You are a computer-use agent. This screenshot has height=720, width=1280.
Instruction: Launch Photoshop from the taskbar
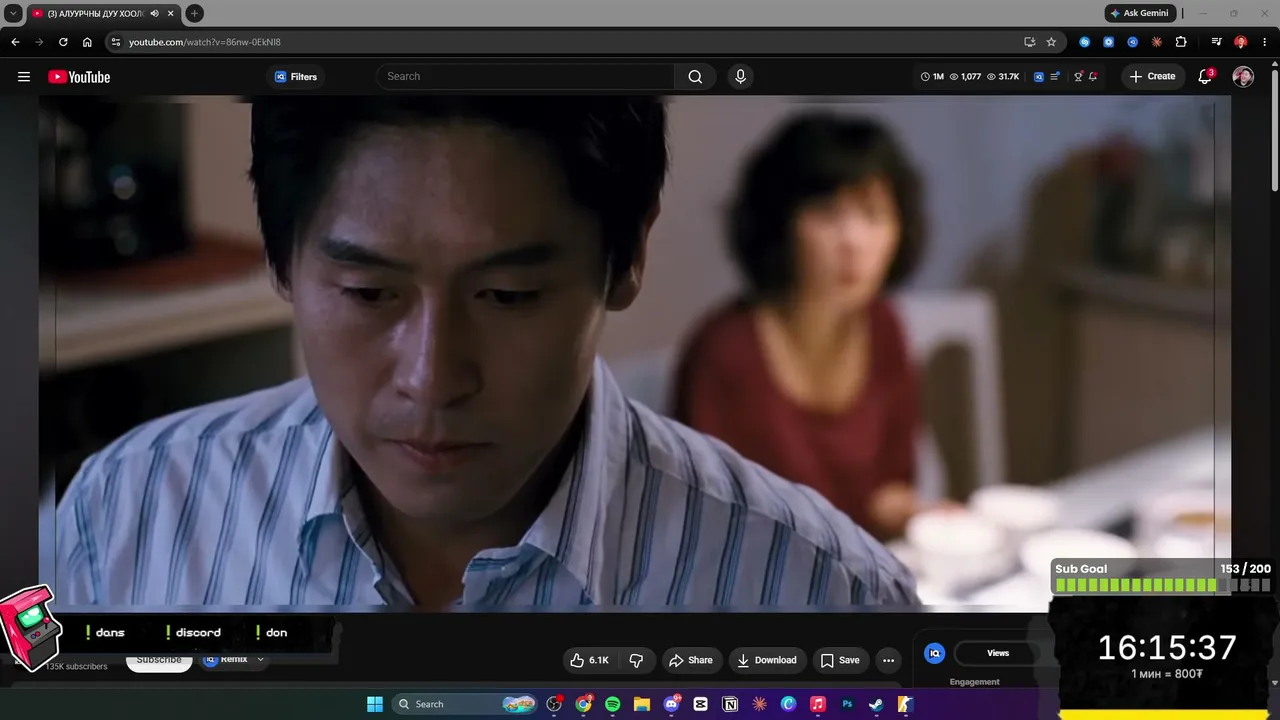(x=847, y=704)
